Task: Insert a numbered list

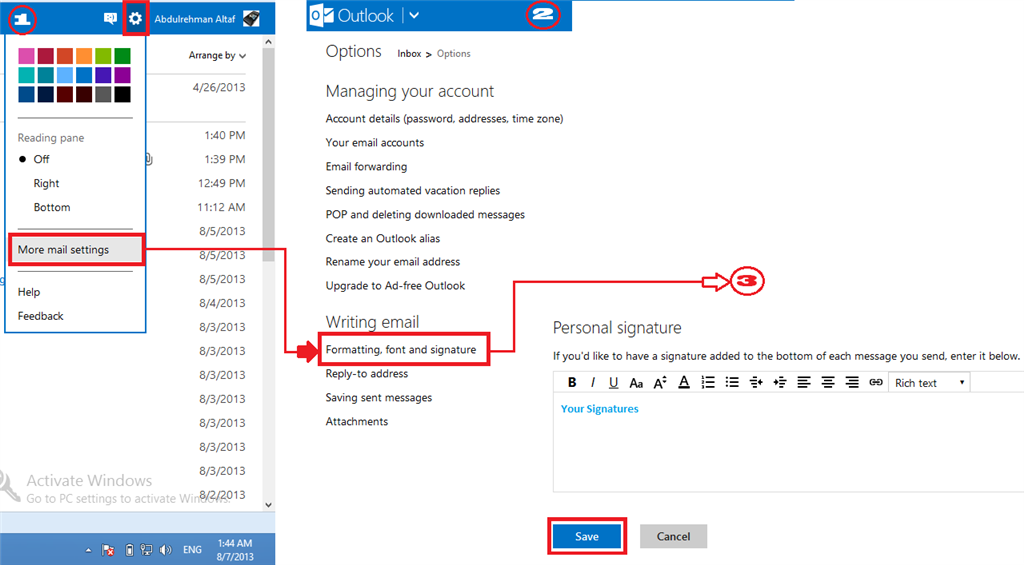Action: (708, 383)
